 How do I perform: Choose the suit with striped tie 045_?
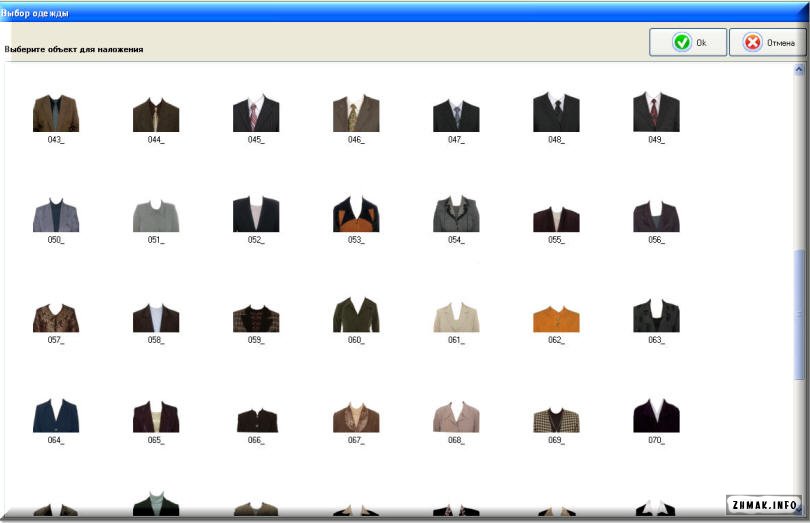coord(256,113)
